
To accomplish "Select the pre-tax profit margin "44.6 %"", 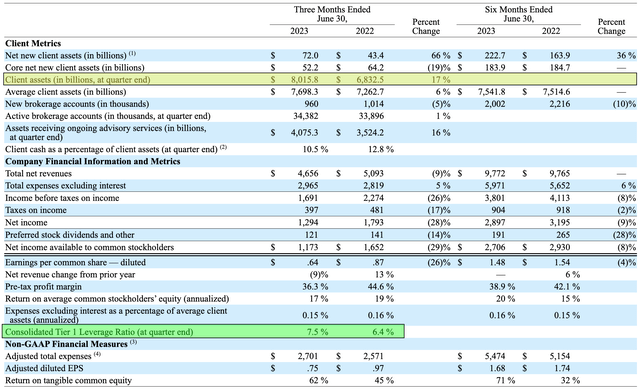I will coord(381,287).
